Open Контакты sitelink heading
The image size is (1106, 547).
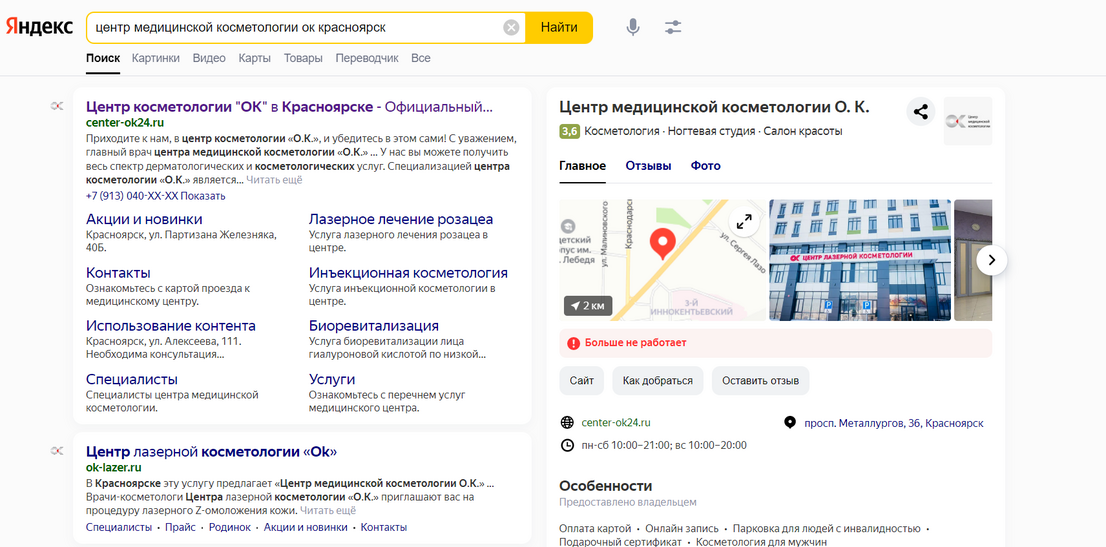(x=118, y=272)
